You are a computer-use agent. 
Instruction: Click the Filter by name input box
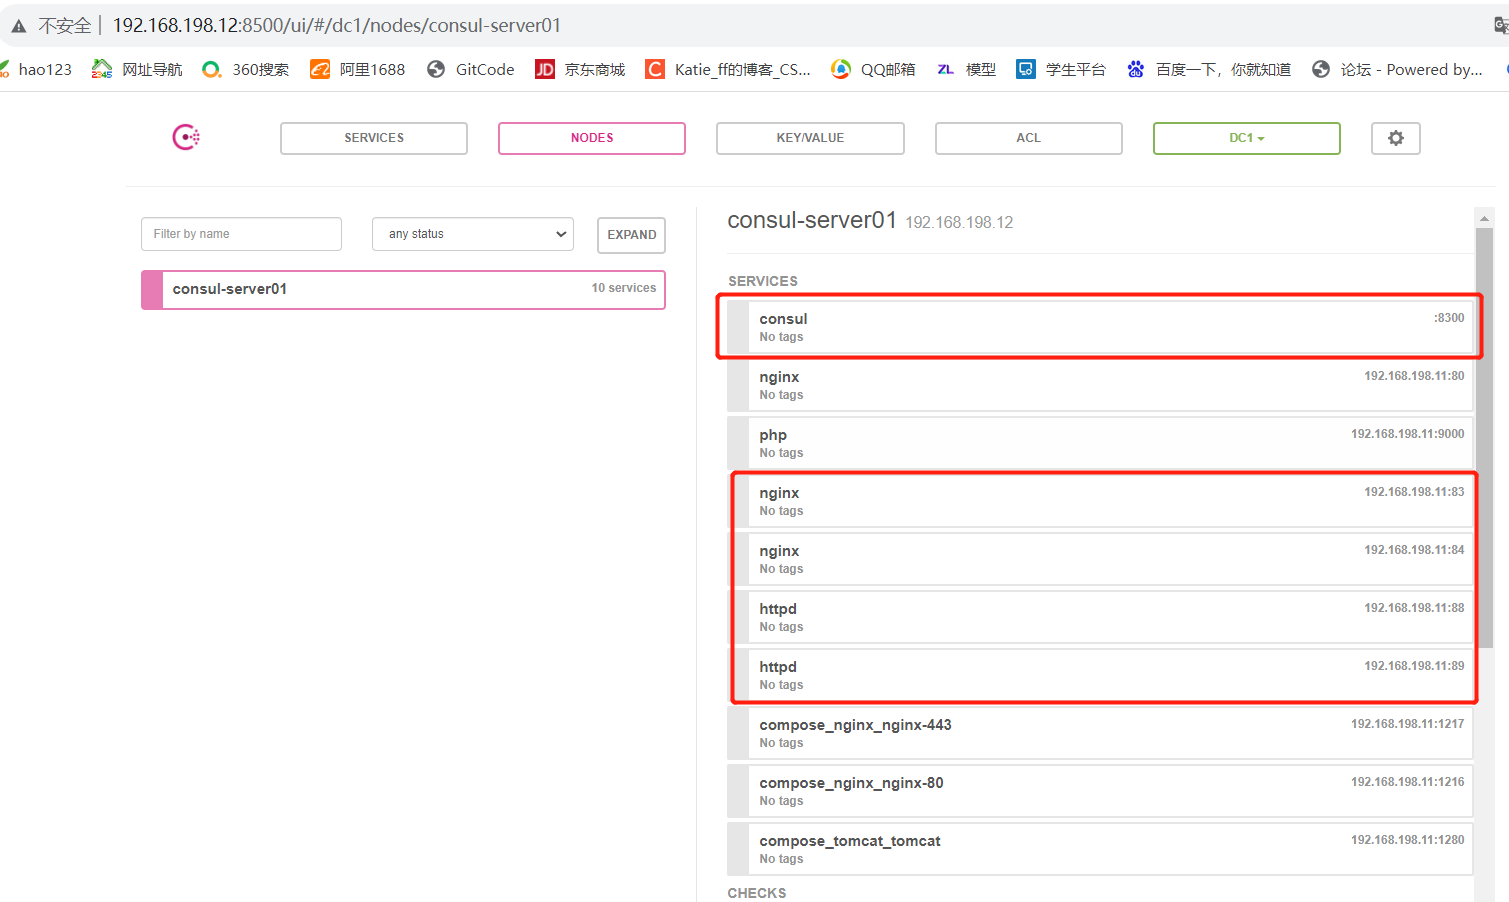click(241, 233)
